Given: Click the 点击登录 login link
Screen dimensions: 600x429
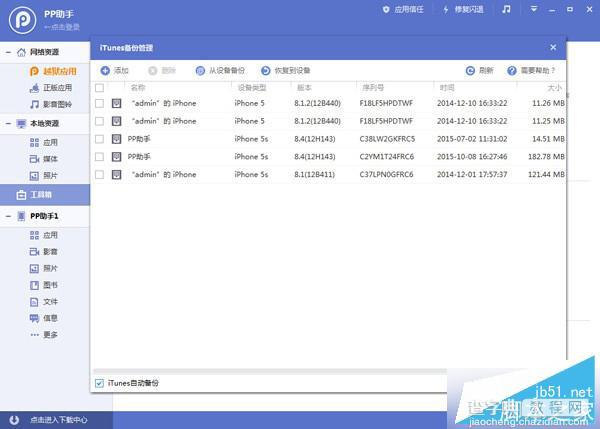Looking at the screenshot, I should [x=62, y=27].
